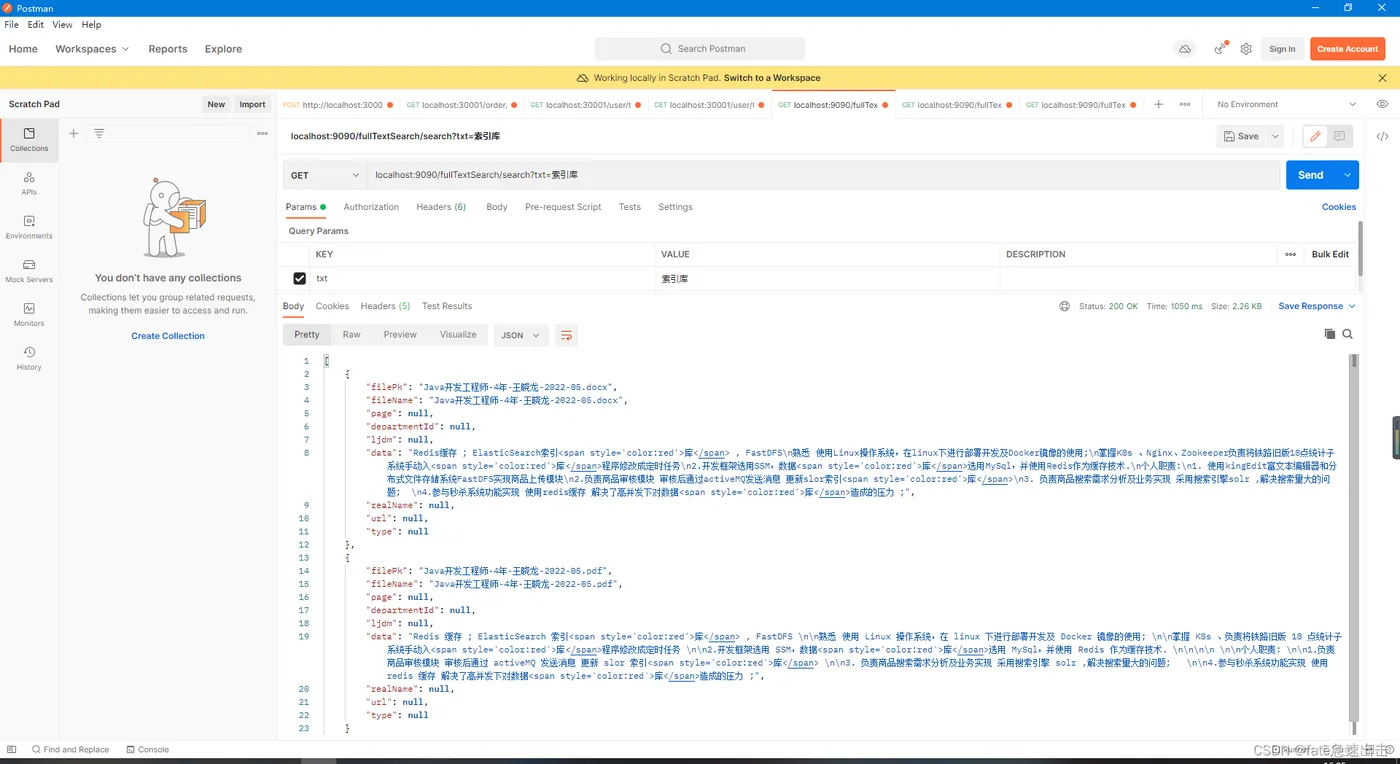Click the Save request button
1400x764 pixels.
point(1241,136)
